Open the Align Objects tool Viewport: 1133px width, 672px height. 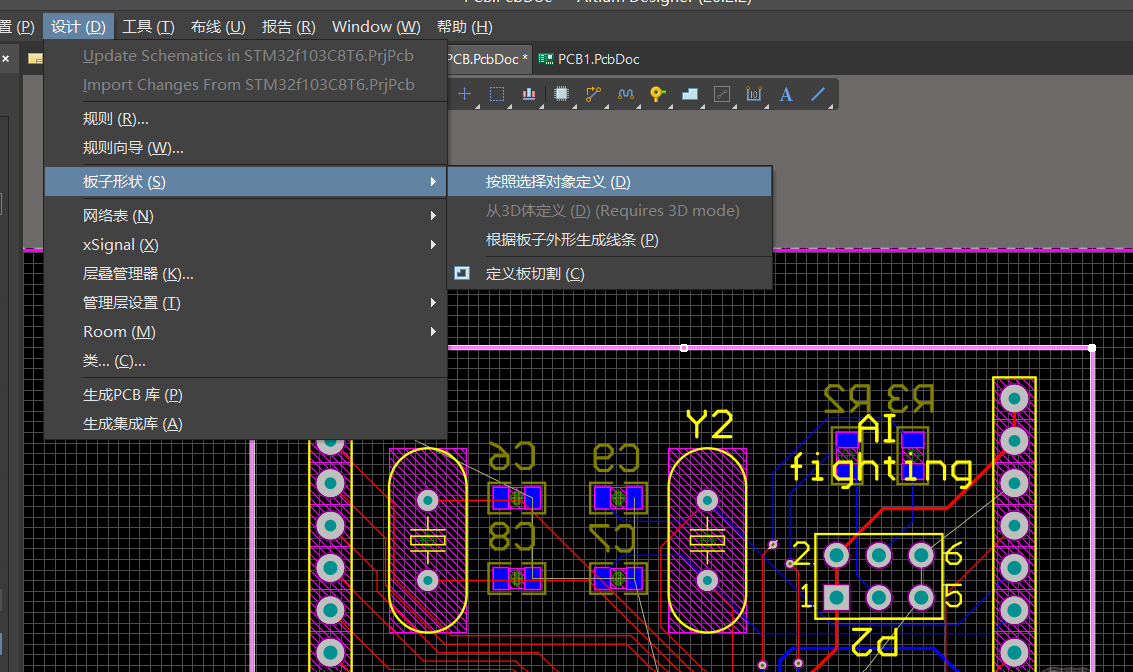click(x=529, y=94)
